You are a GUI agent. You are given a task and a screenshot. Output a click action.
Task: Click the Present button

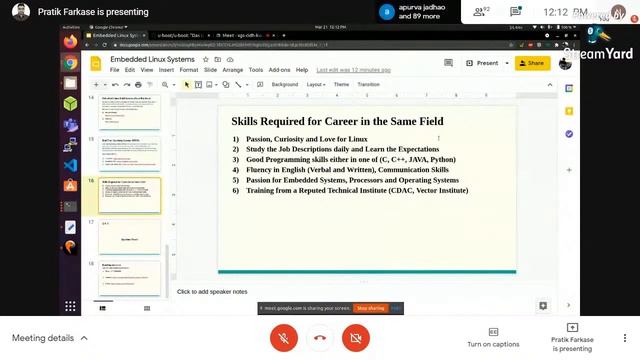(x=482, y=63)
